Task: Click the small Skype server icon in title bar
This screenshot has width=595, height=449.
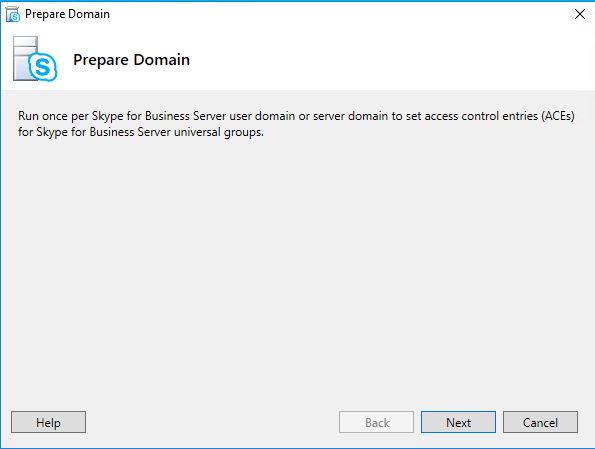Action: (x=13, y=14)
